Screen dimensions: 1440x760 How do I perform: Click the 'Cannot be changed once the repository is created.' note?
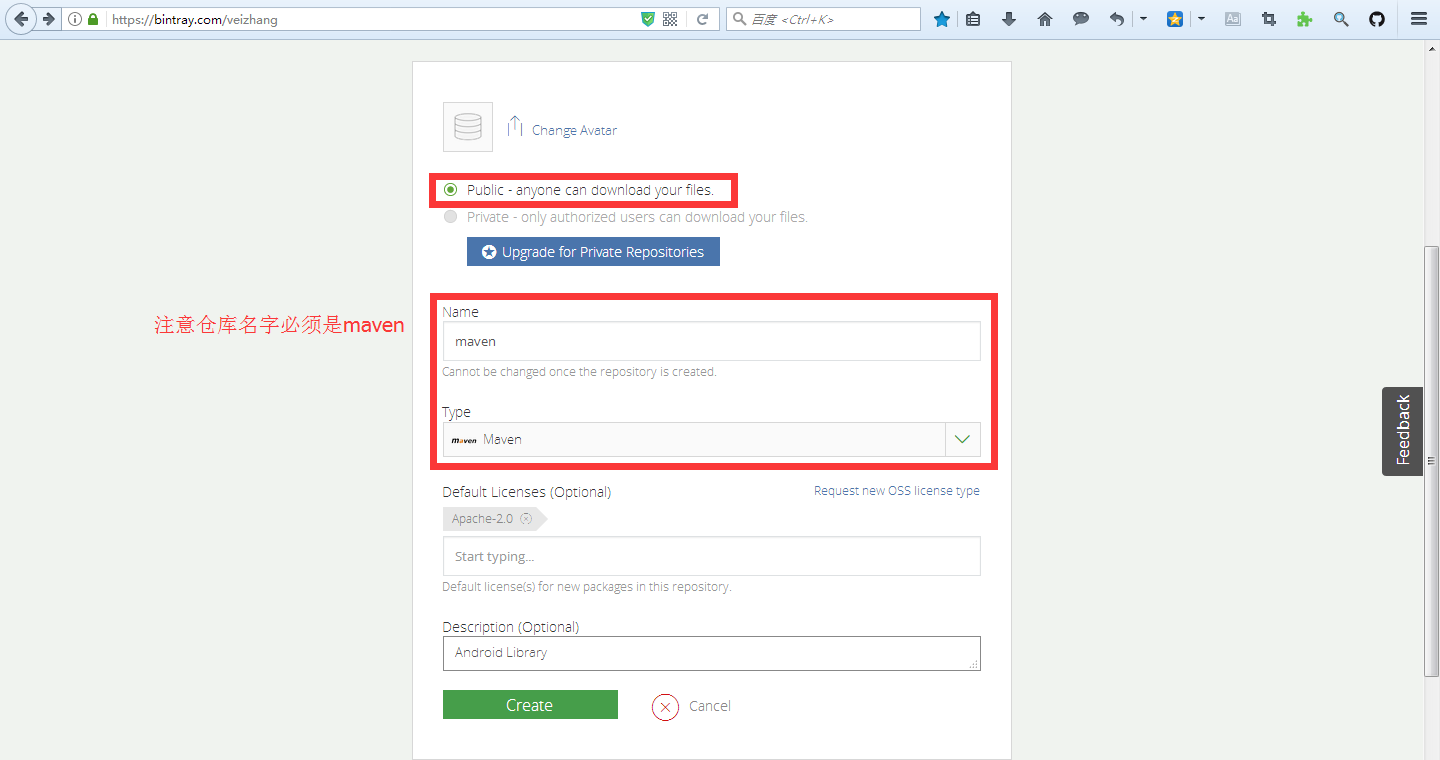pyautogui.click(x=579, y=372)
